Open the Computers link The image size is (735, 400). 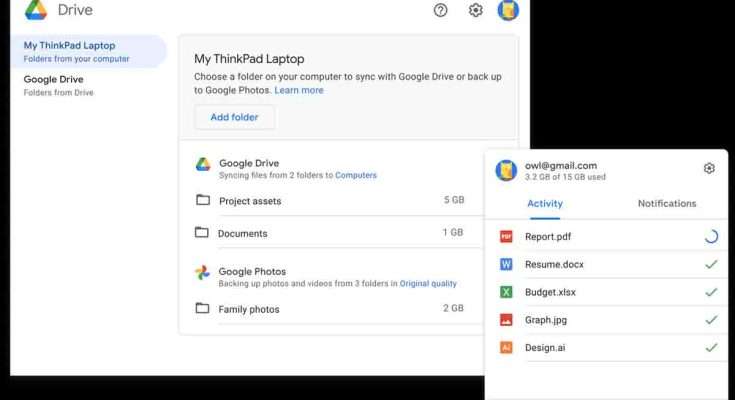pos(356,175)
